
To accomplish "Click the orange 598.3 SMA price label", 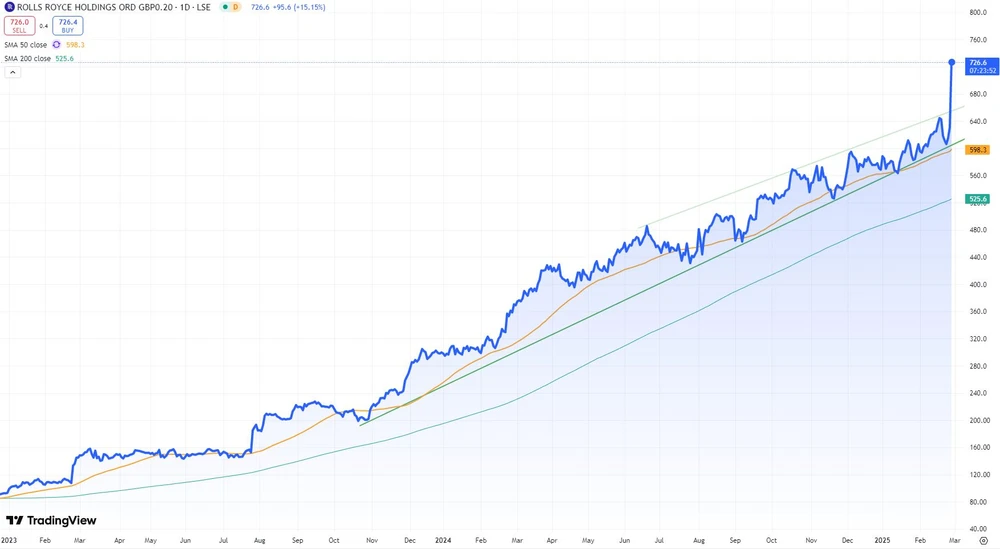I will [x=977, y=150].
